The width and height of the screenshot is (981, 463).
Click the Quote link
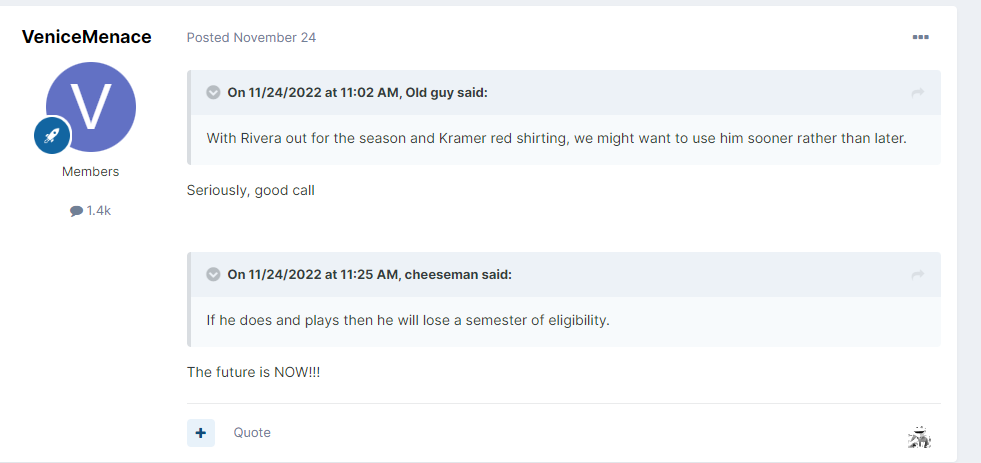click(252, 432)
